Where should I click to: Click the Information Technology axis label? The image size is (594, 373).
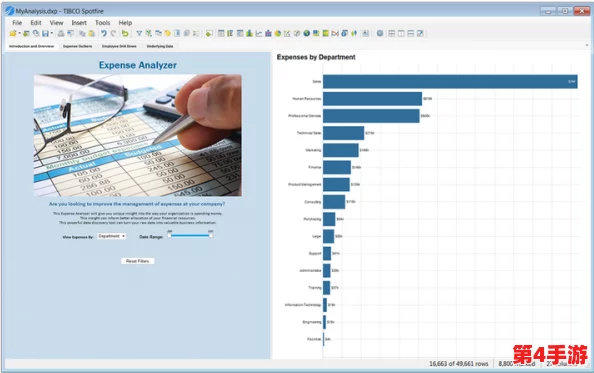[303, 305]
